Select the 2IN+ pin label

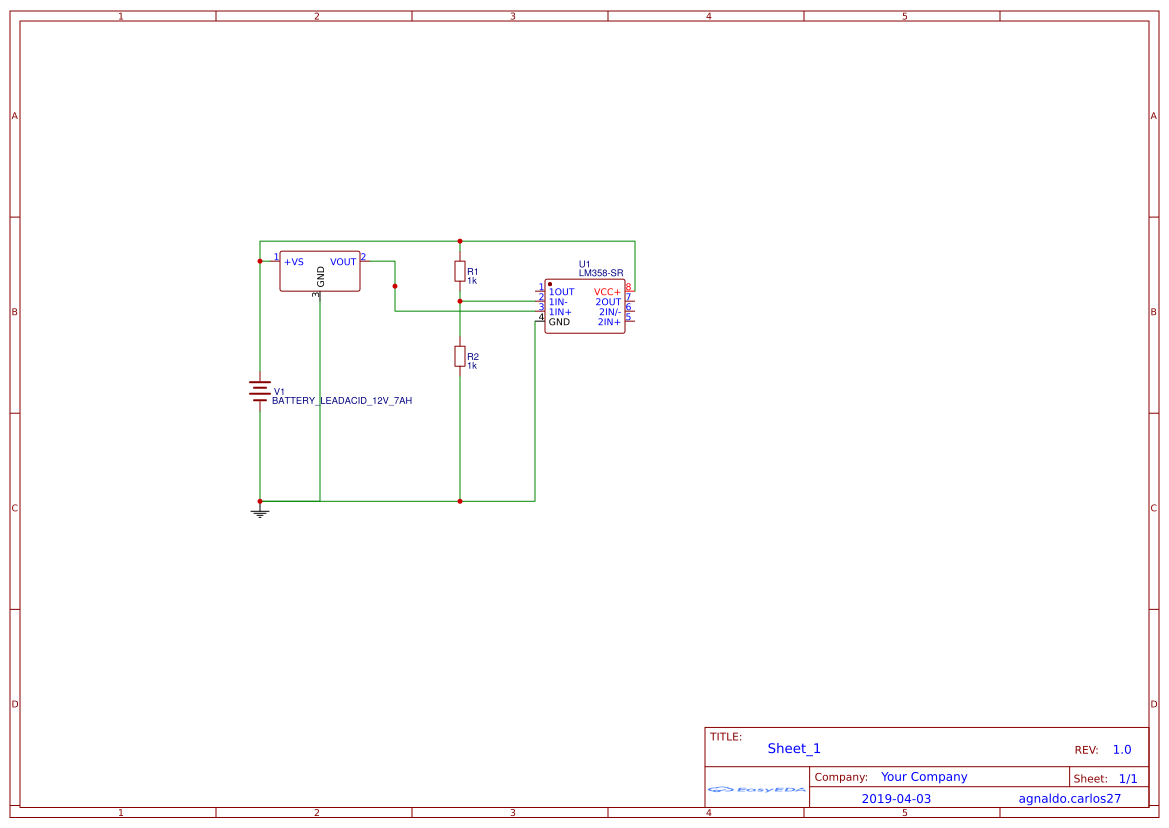[x=609, y=322]
